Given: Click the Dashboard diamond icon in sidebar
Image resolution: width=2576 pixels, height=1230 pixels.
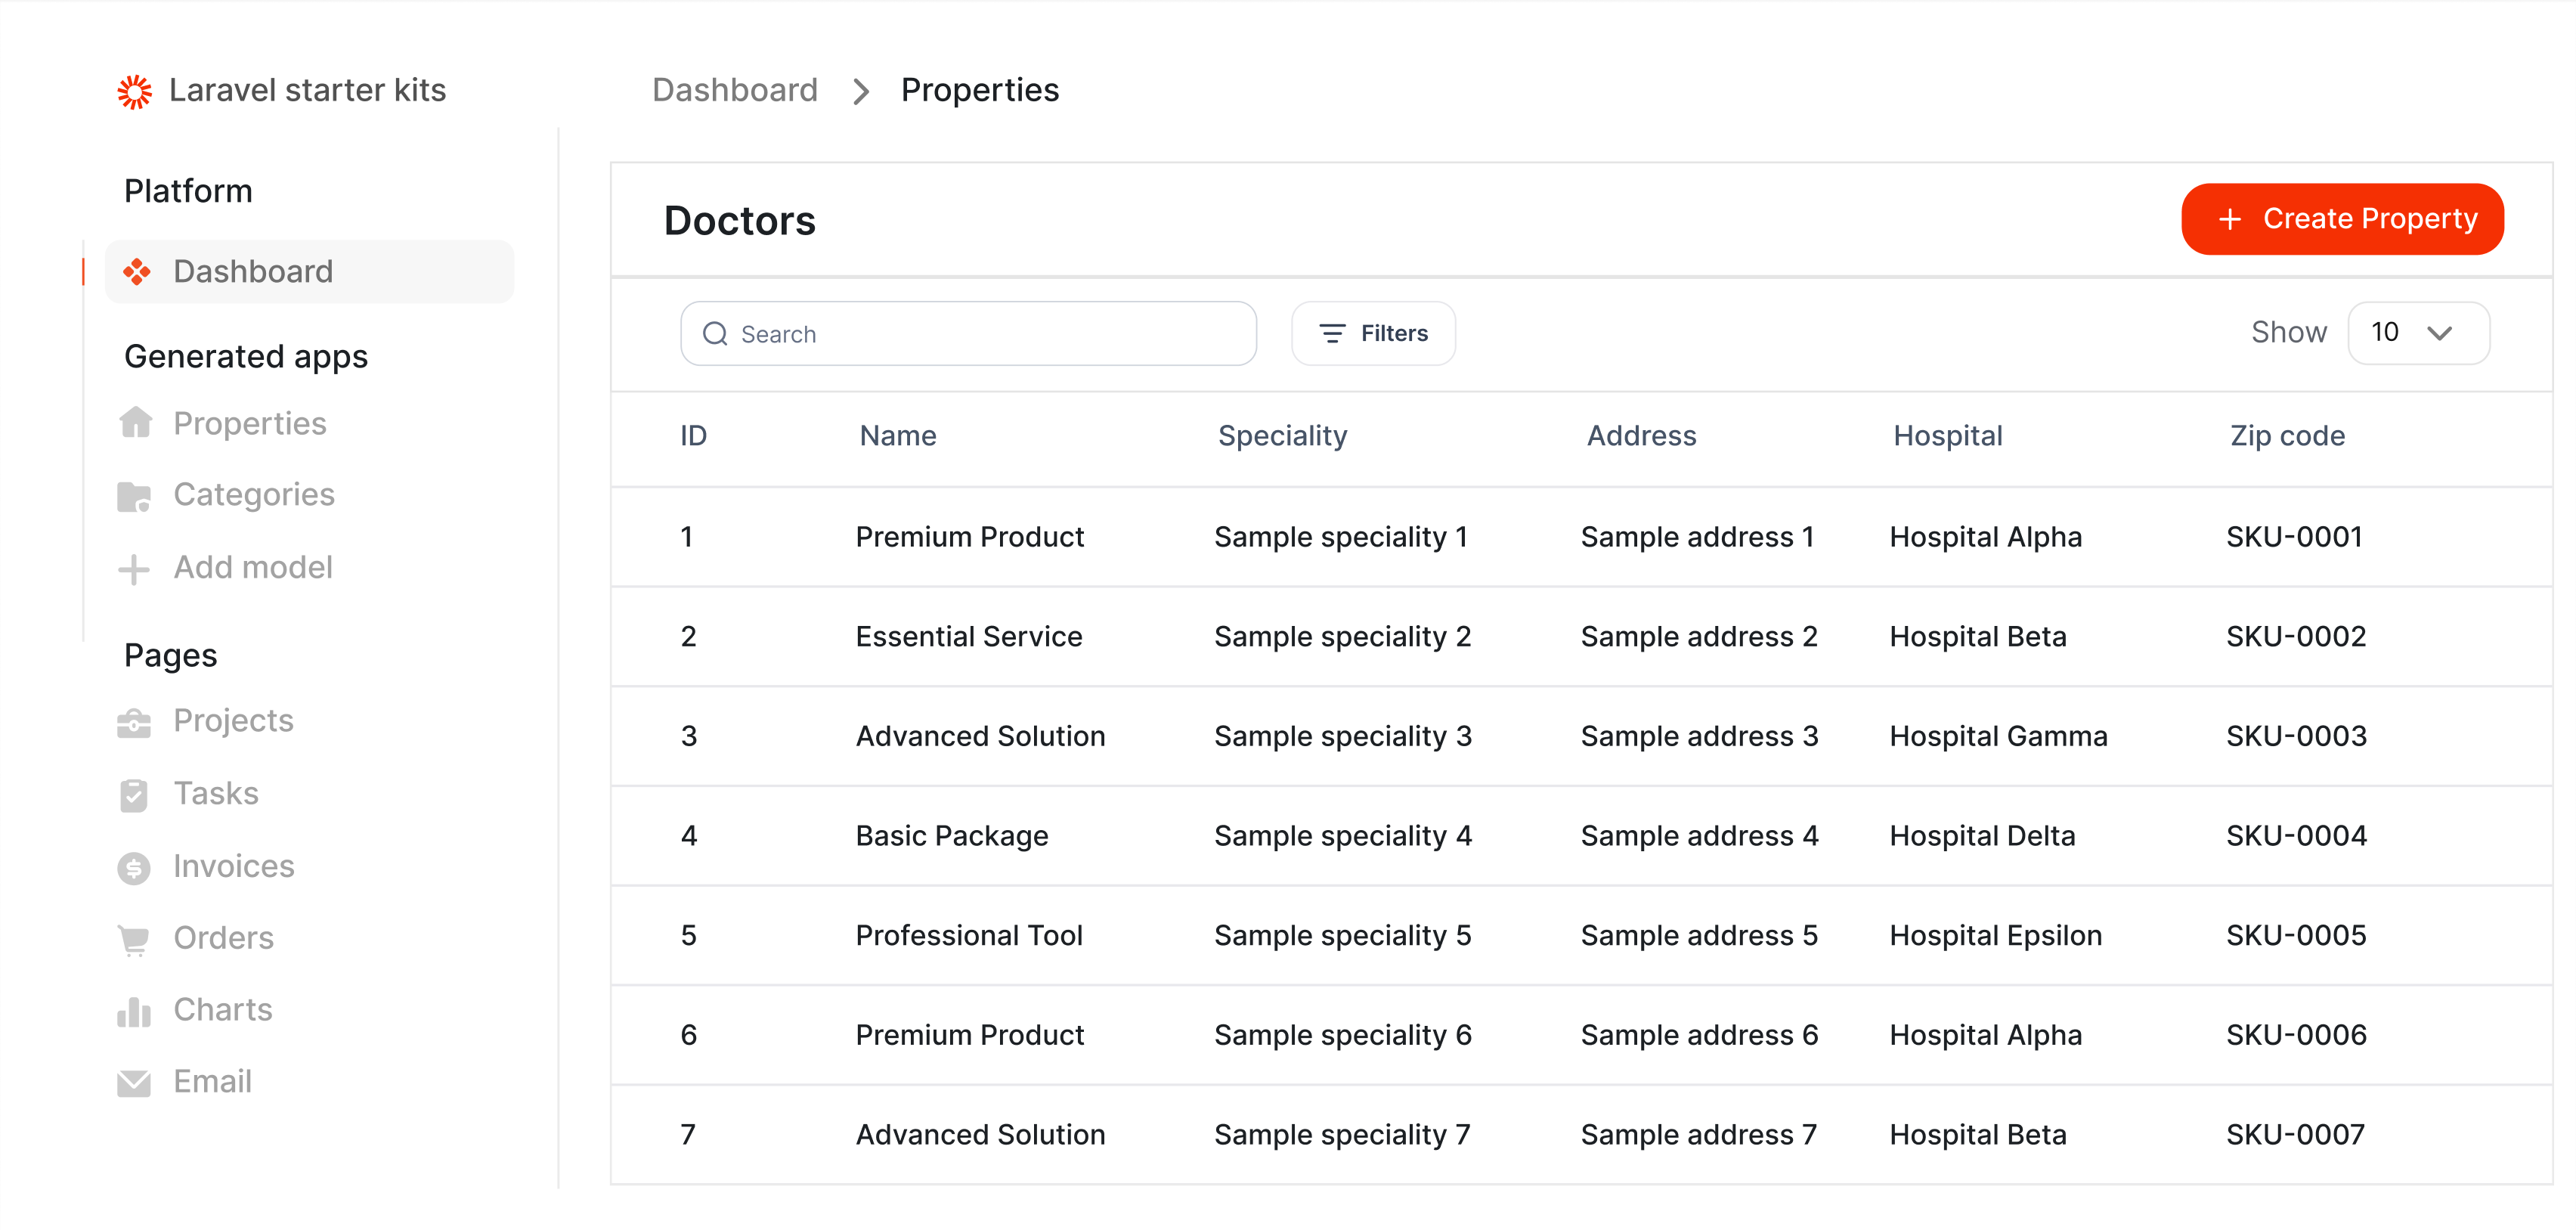Looking at the screenshot, I should pos(137,271).
